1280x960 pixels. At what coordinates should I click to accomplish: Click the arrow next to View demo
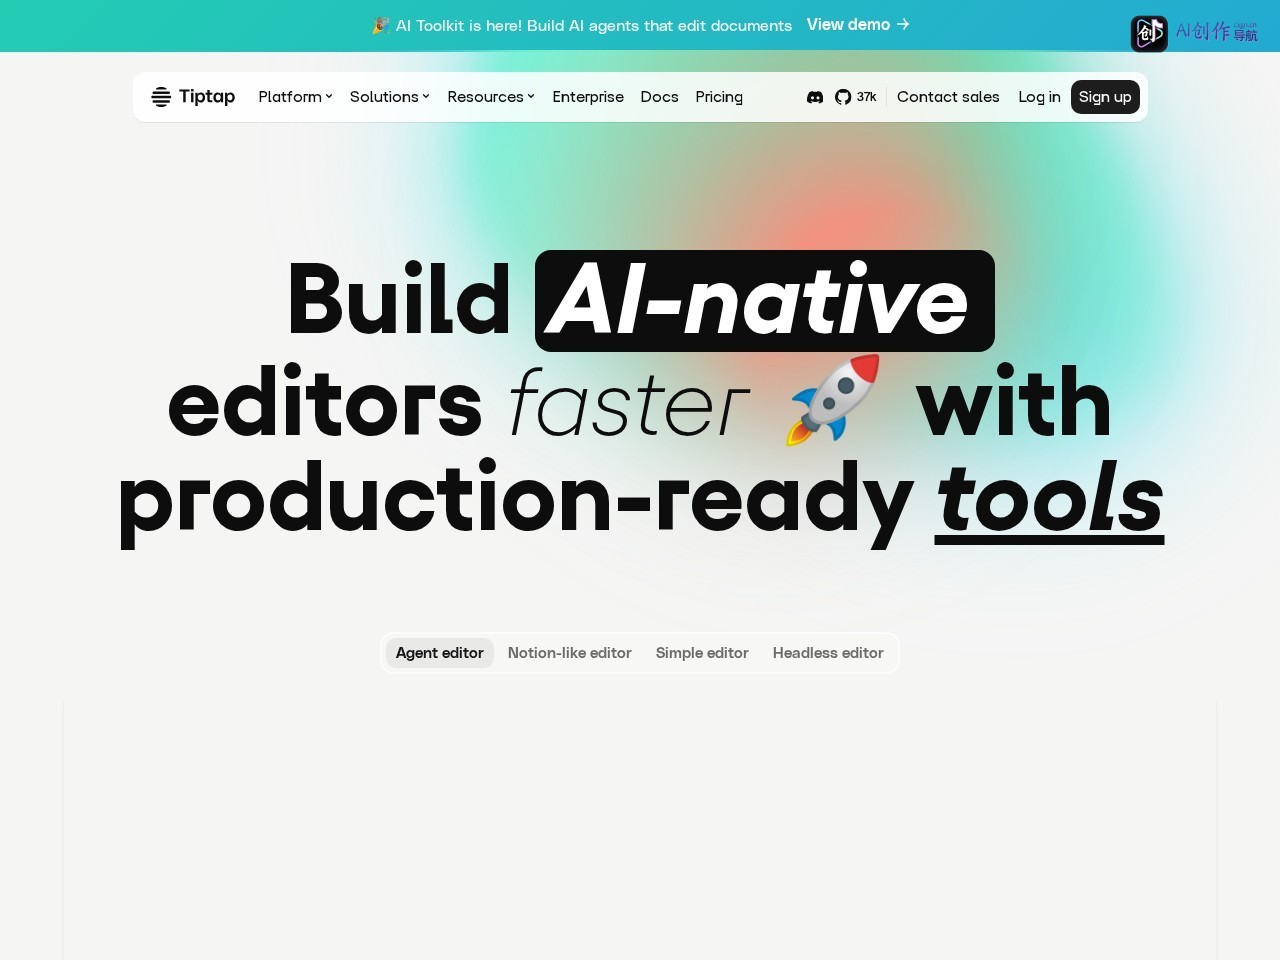[903, 24]
